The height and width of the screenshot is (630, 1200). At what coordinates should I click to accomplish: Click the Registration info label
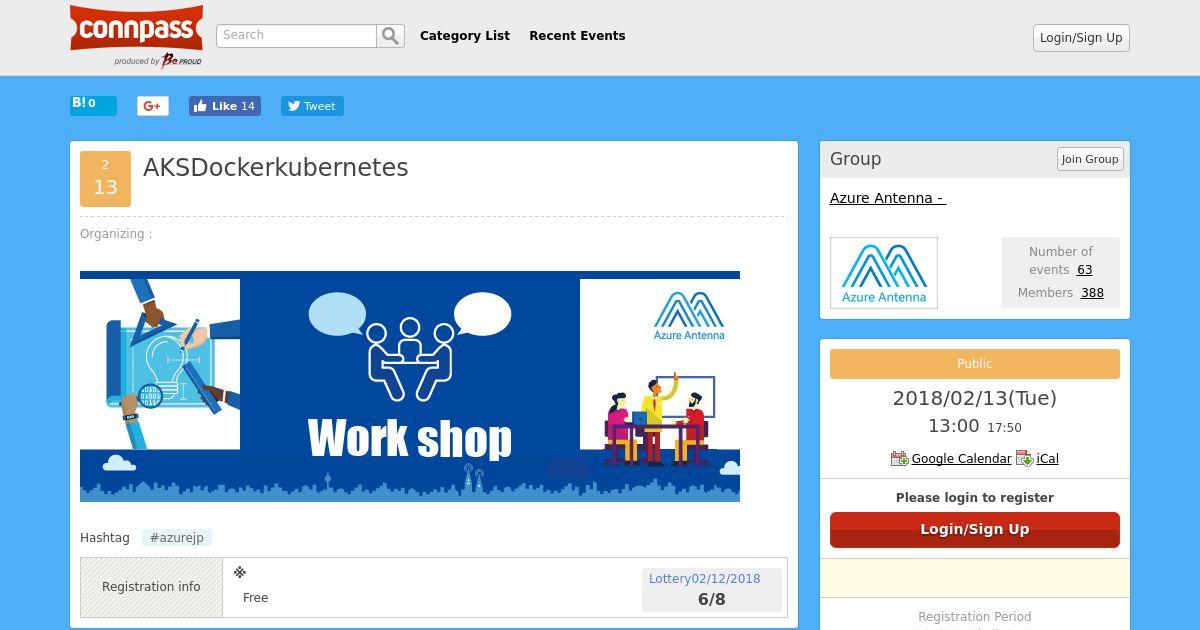[x=151, y=587]
